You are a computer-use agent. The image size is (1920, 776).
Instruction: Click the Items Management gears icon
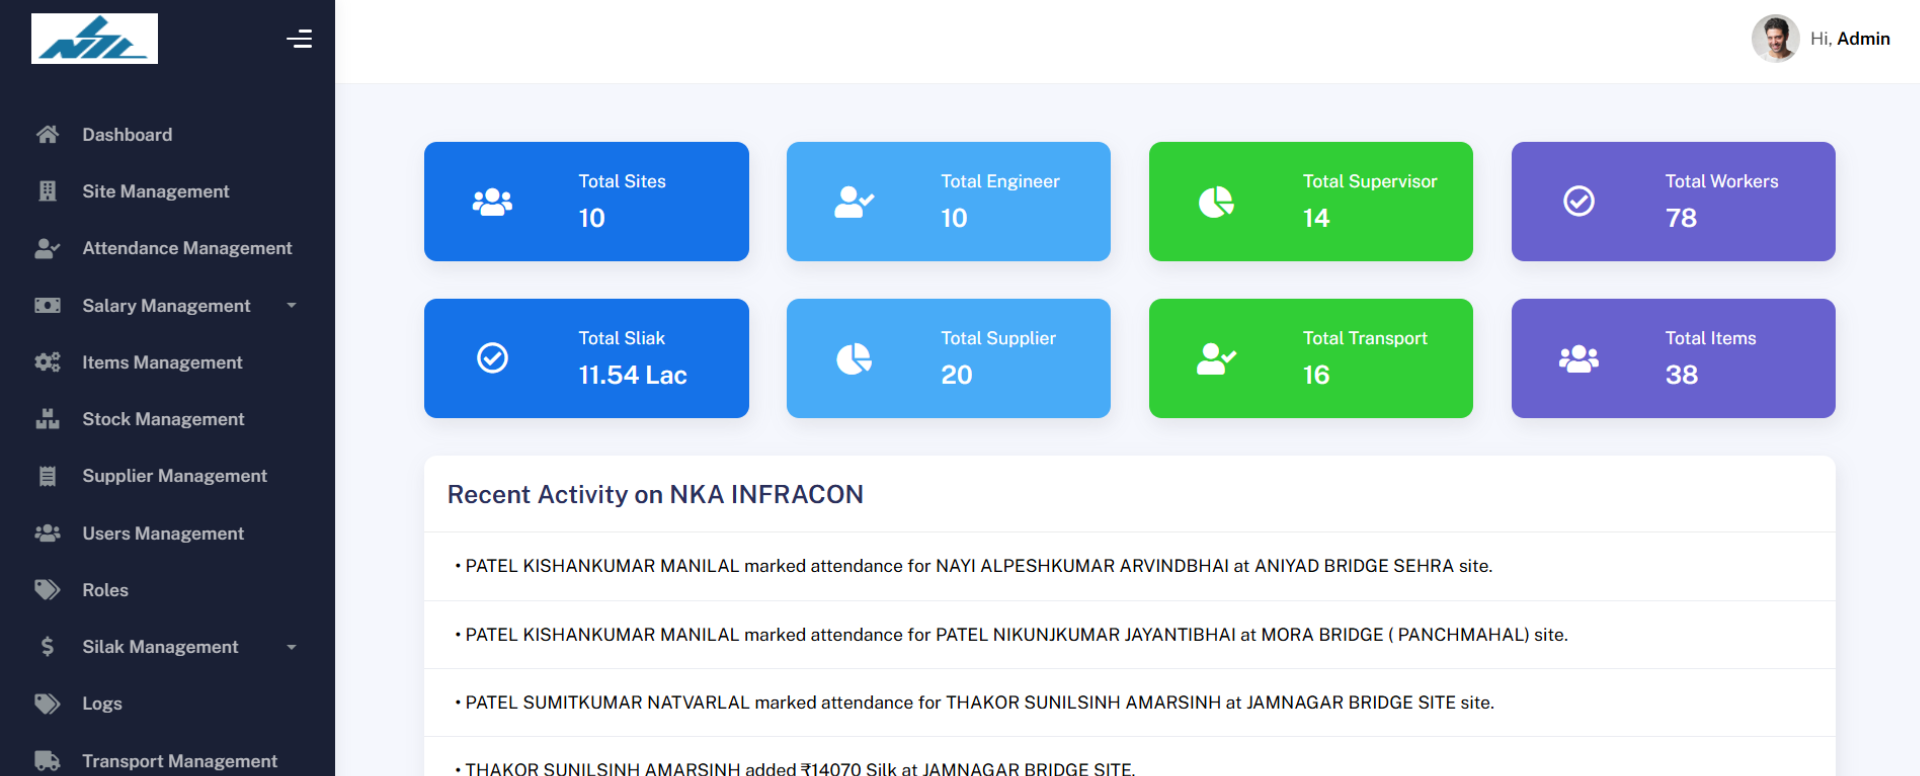pos(47,362)
